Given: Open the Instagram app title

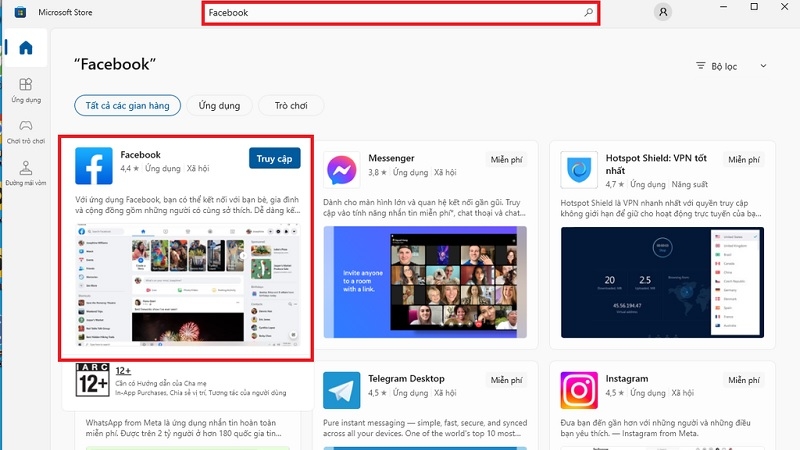Looking at the screenshot, I should 627,379.
